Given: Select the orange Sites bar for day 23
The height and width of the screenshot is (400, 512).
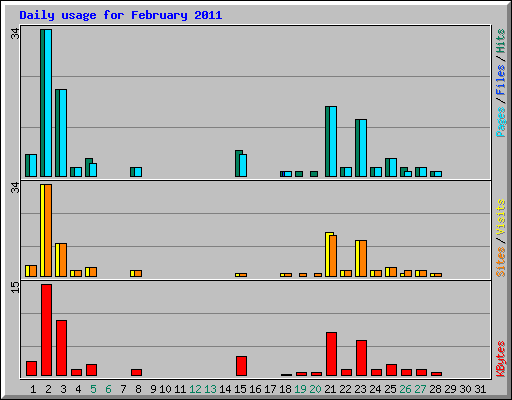Looking at the screenshot, I should pyautogui.click(x=363, y=259).
